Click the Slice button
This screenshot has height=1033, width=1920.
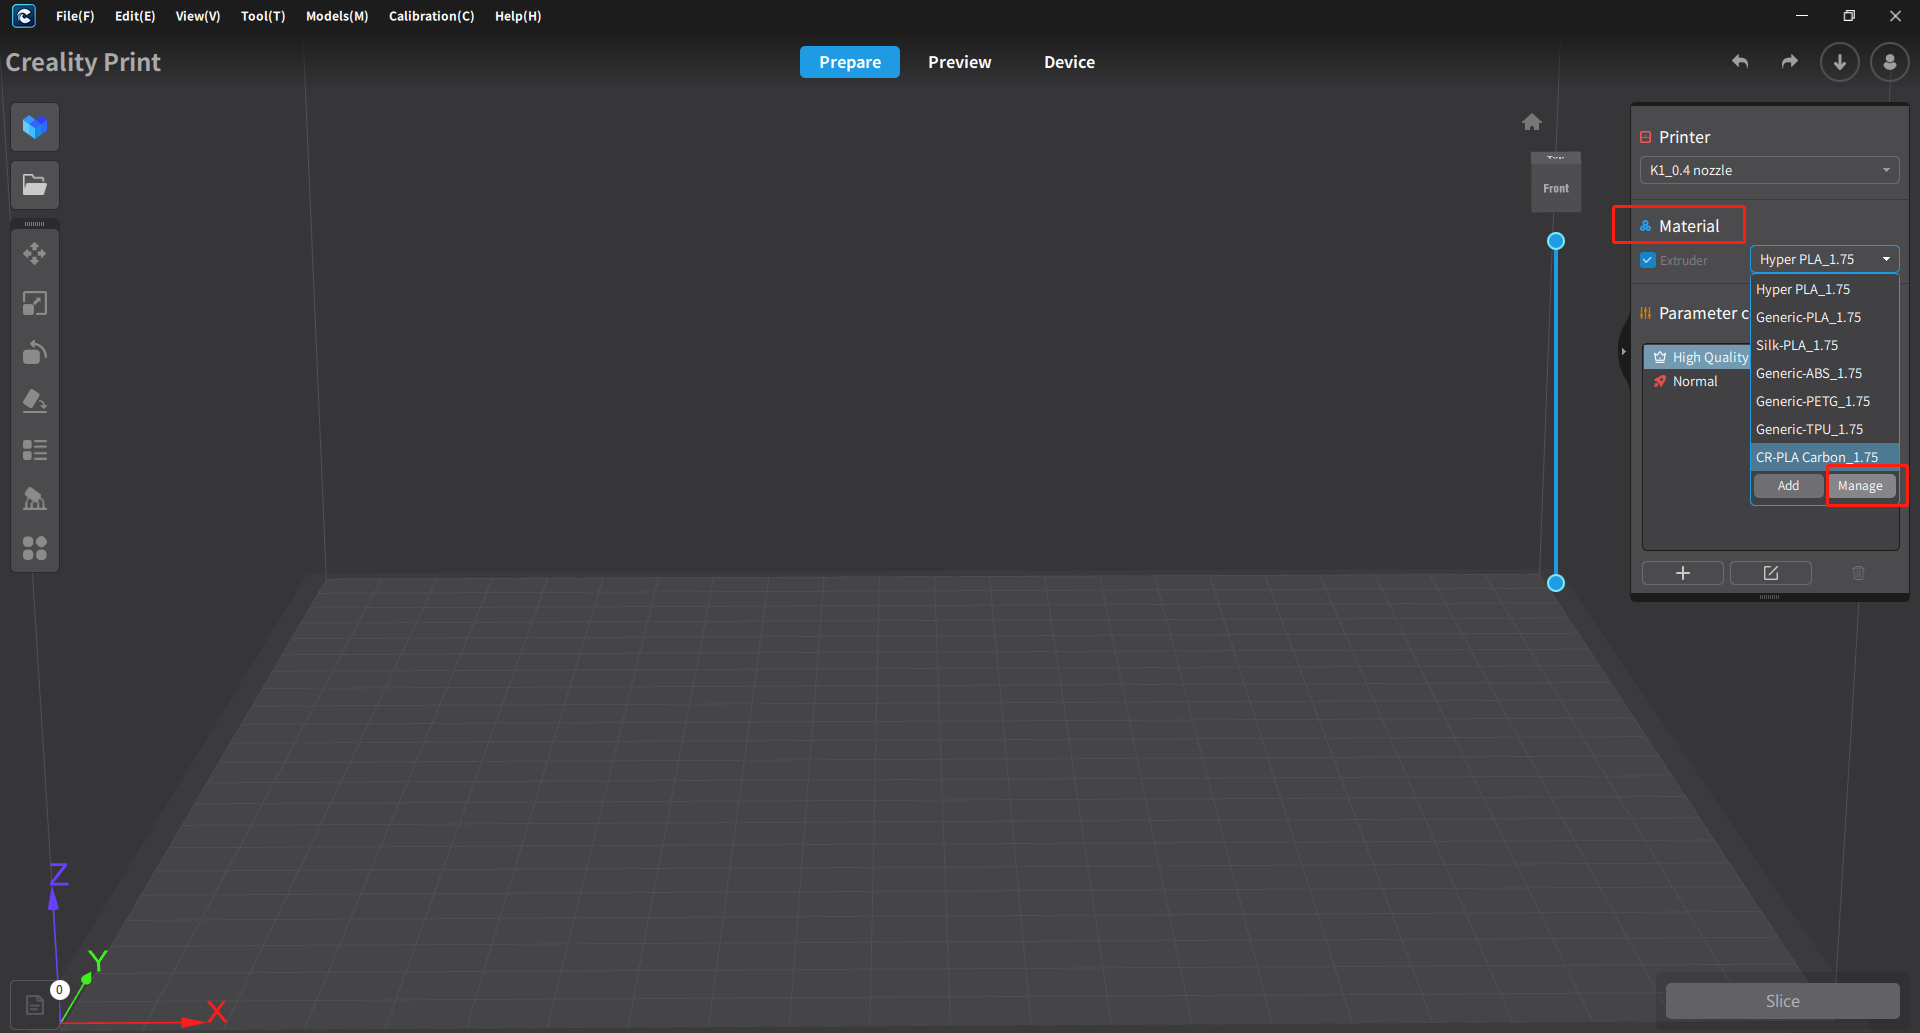(x=1782, y=1001)
